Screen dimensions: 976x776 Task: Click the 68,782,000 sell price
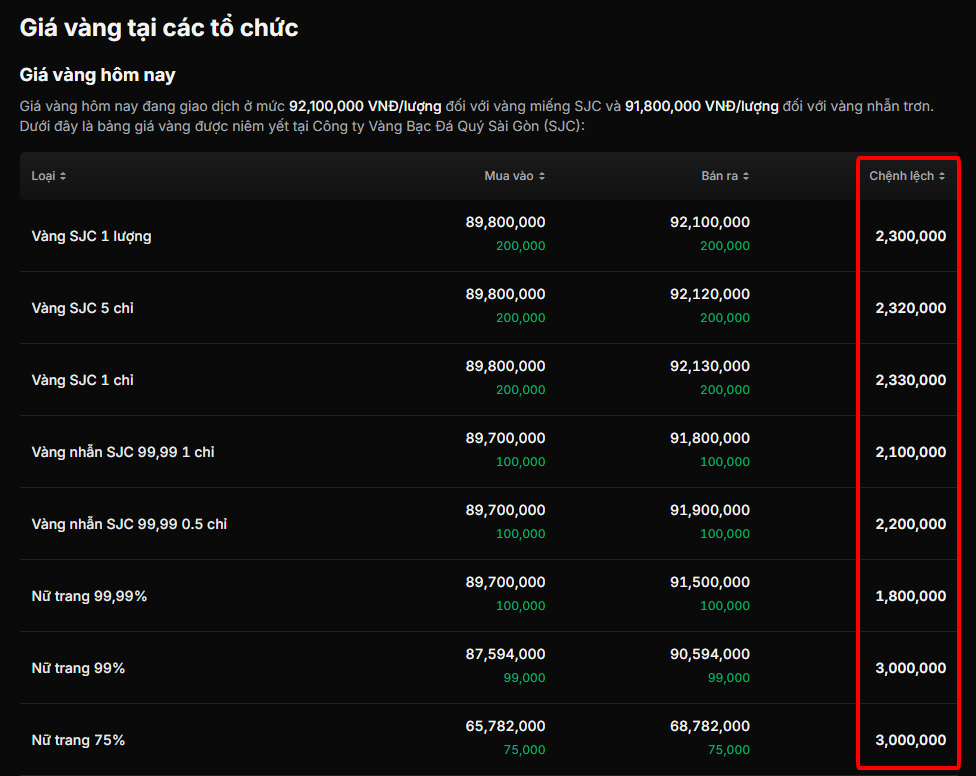point(710,726)
